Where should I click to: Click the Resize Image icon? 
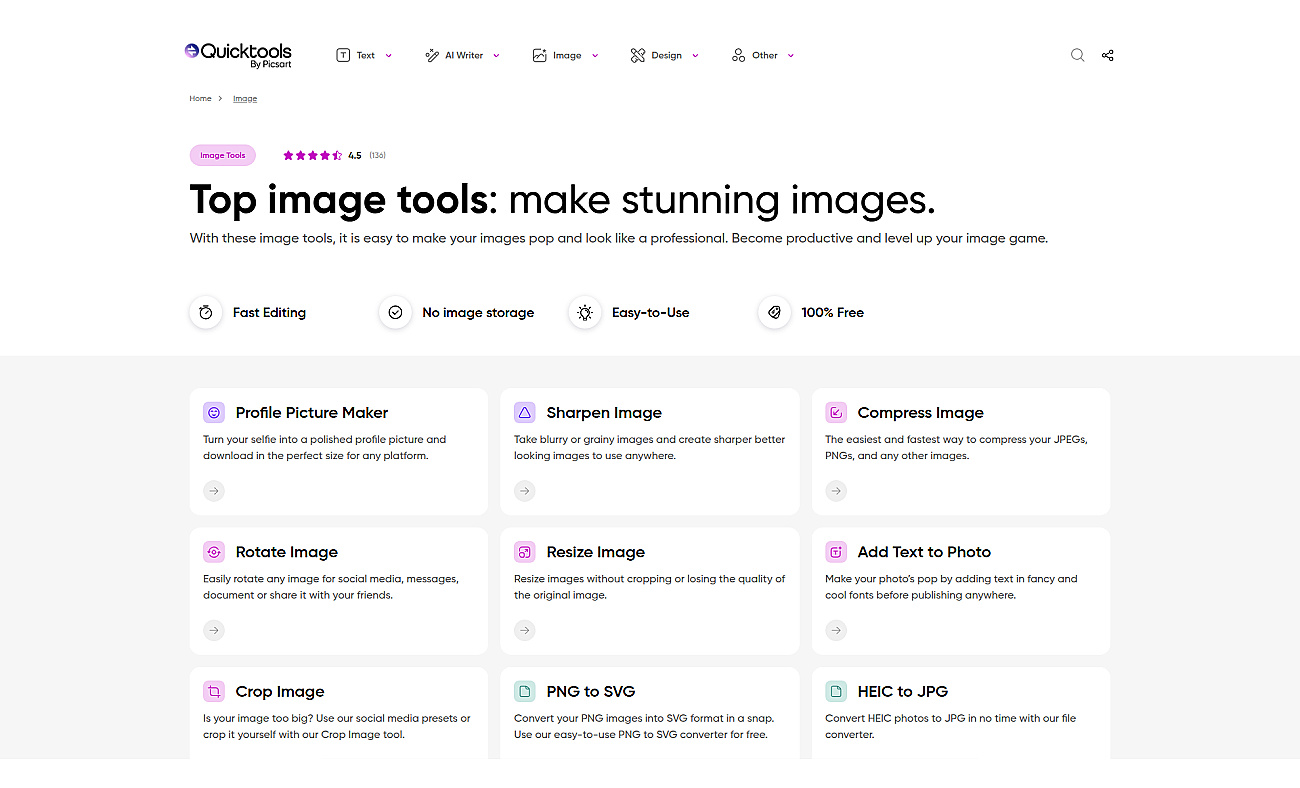[x=525, y=552]
